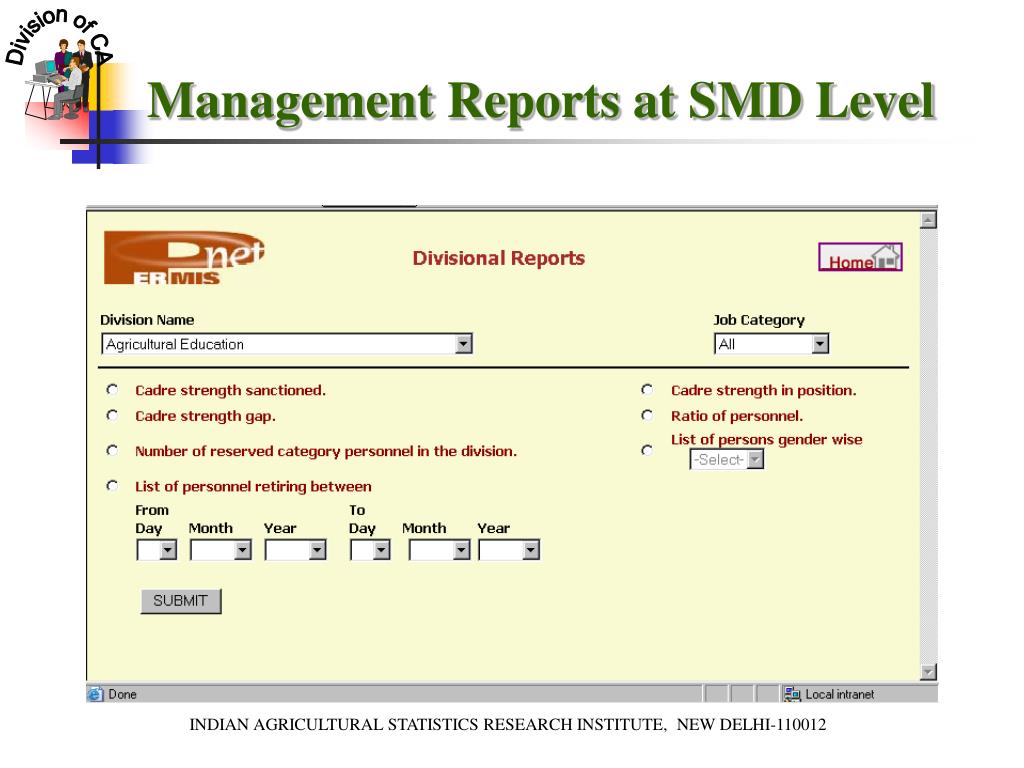Click the Management Reports at SMD Level title

pyautogui.click(x=542, y=101)
